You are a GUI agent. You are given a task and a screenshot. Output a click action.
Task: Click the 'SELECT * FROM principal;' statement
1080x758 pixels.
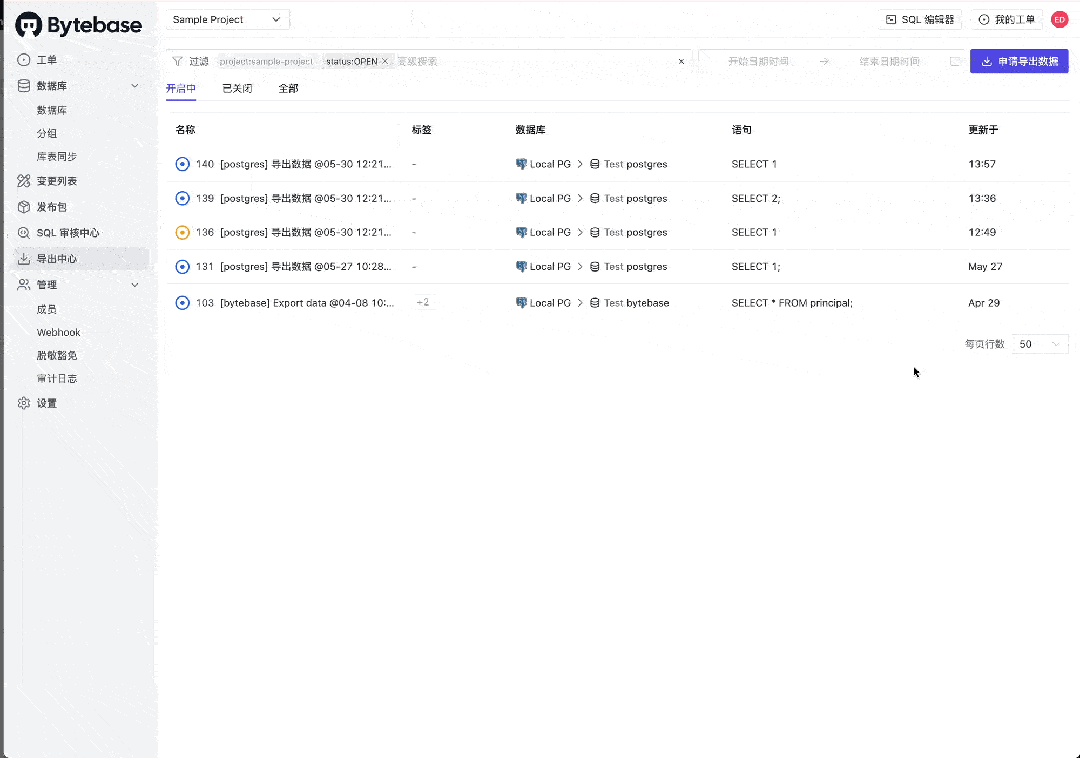click(x=792, y=303)
